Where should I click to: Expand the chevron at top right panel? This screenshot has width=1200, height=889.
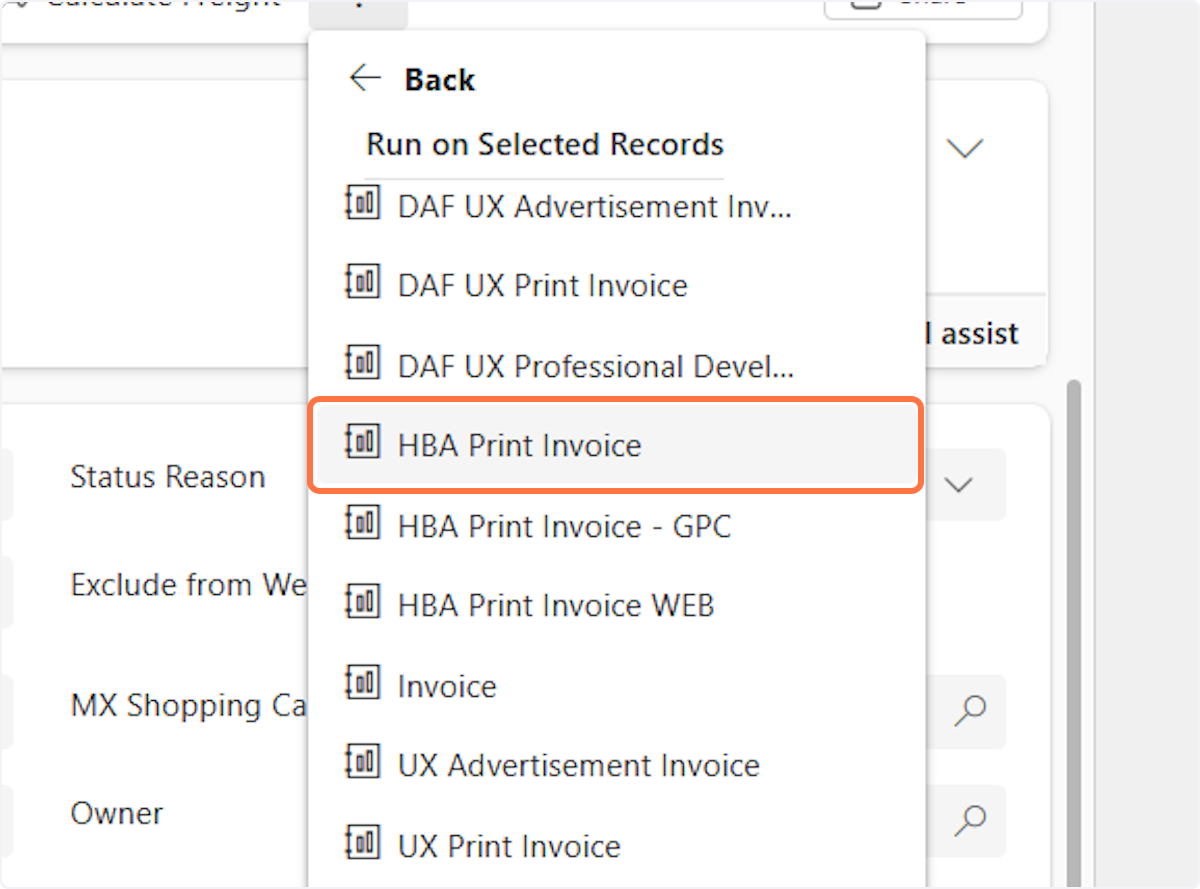[x=965, y=149]
